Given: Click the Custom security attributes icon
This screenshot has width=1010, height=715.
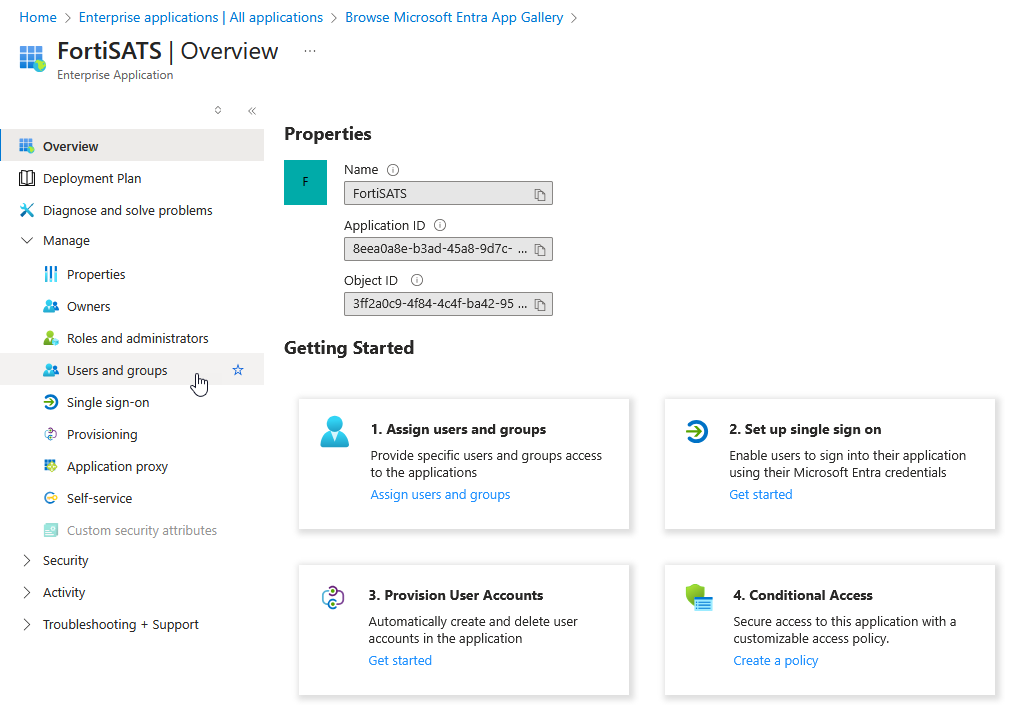Looking at the screenshot, I should pos(50,530).
